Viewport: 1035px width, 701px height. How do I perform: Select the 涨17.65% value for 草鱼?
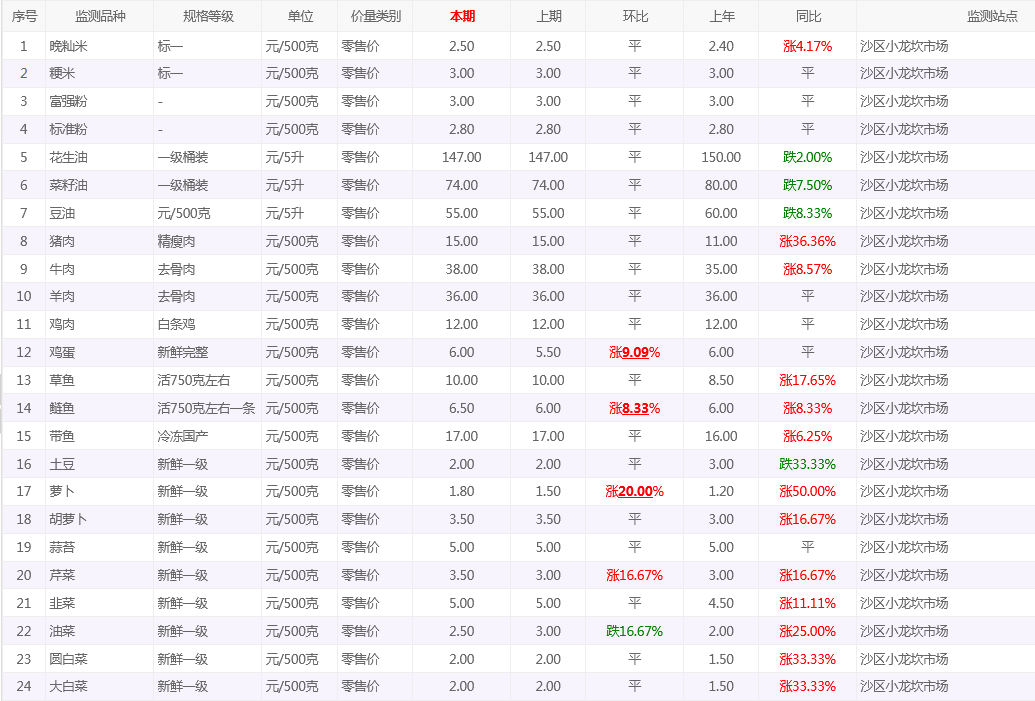coord(807,380)
